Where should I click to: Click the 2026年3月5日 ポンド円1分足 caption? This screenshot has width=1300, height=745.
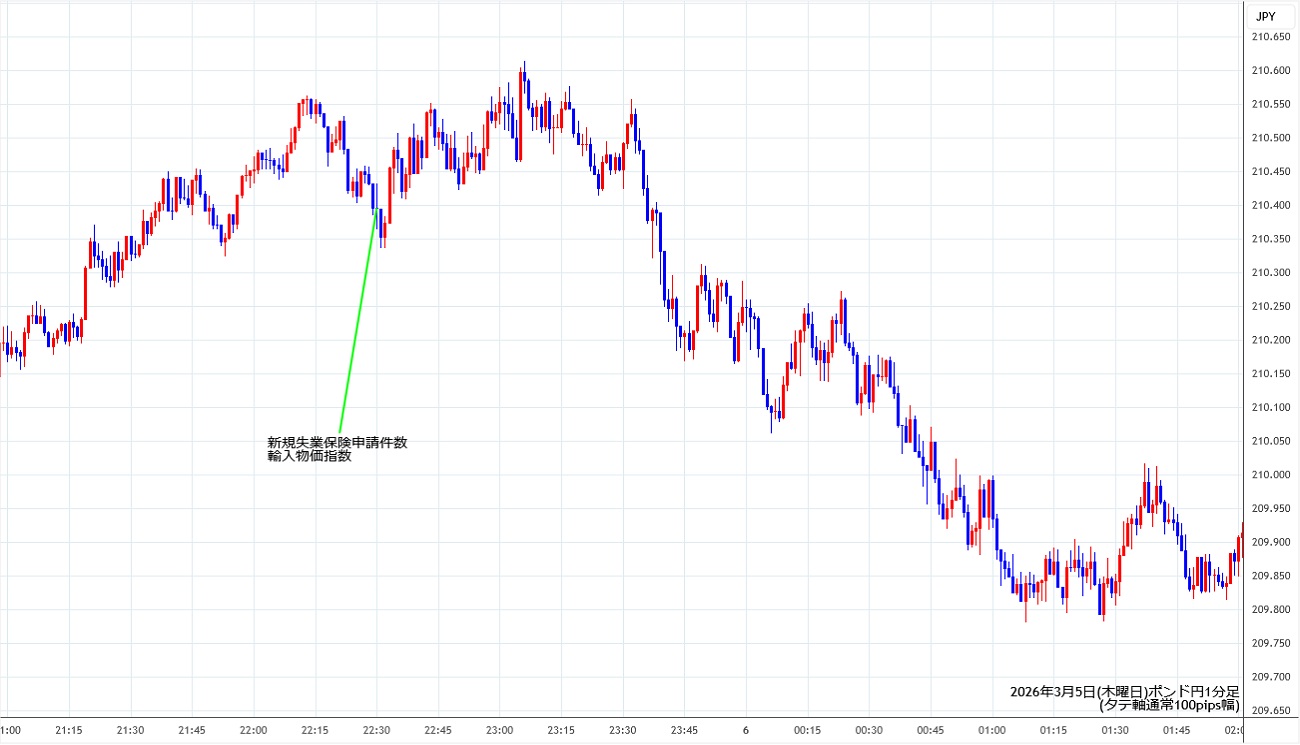tap(1124, 691)
